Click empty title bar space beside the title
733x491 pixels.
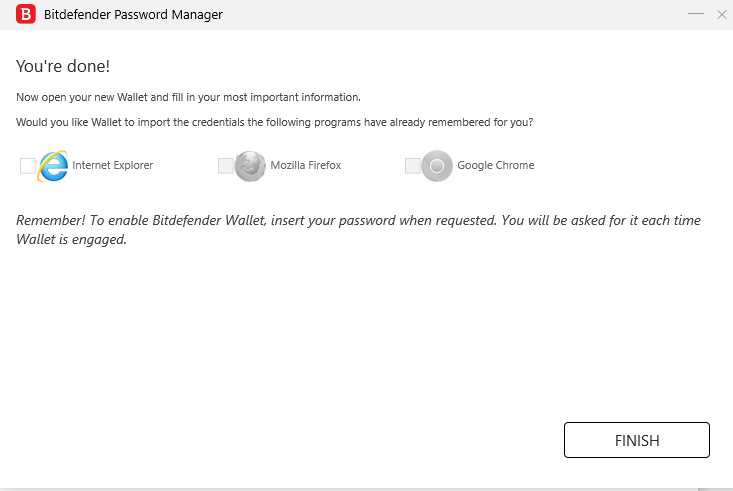[x=450, y=15]
